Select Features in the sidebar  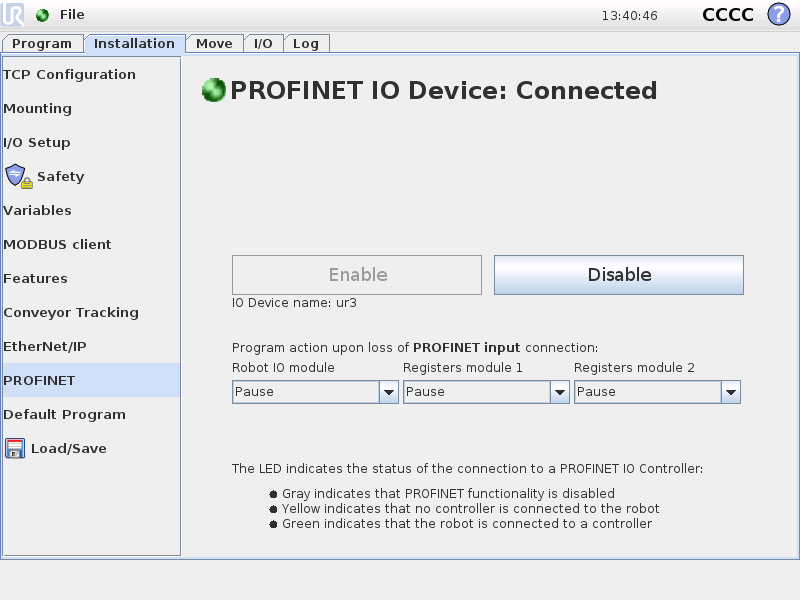coord(91,279)
